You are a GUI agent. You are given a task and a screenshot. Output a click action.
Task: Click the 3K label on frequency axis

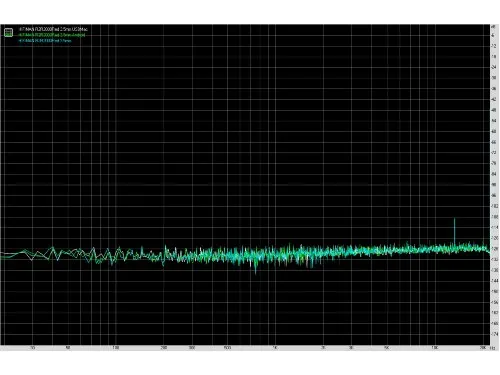[351, 348]
